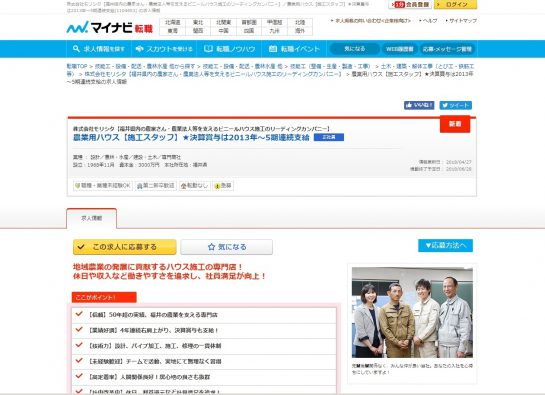Open the job-change events calendar menu

coord(294,49)
